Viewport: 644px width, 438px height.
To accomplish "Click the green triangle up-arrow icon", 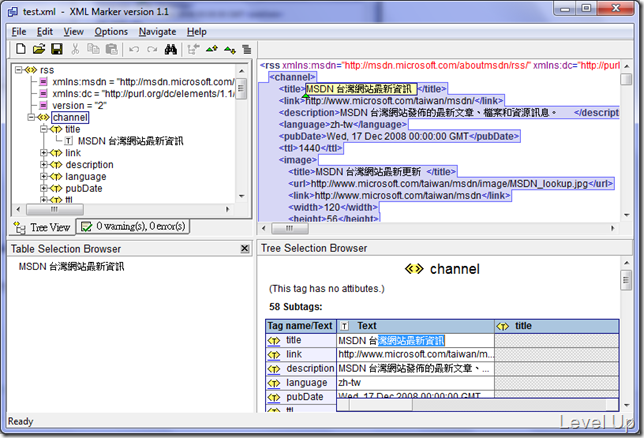I will tap(212, 50).
